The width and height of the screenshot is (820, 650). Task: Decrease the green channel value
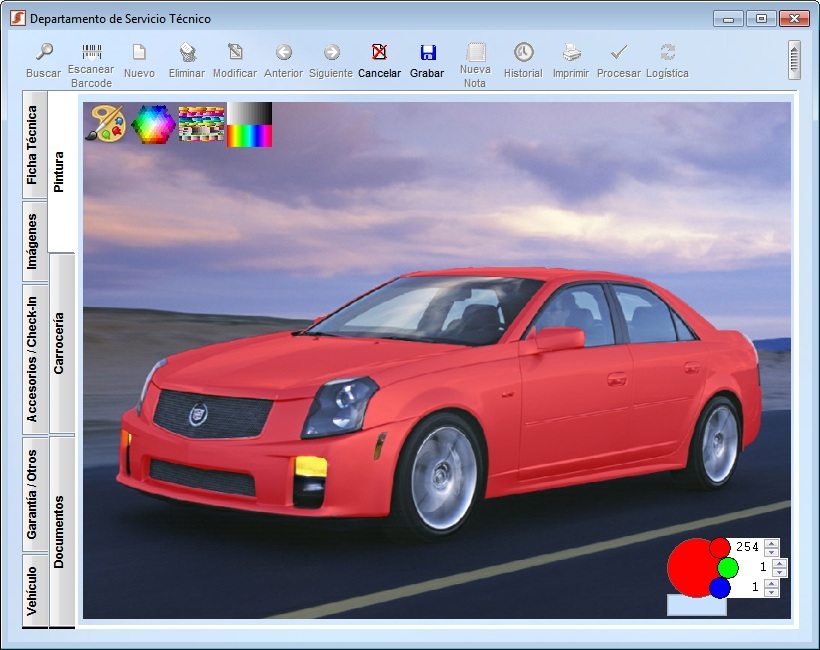(x=780, y=573)
